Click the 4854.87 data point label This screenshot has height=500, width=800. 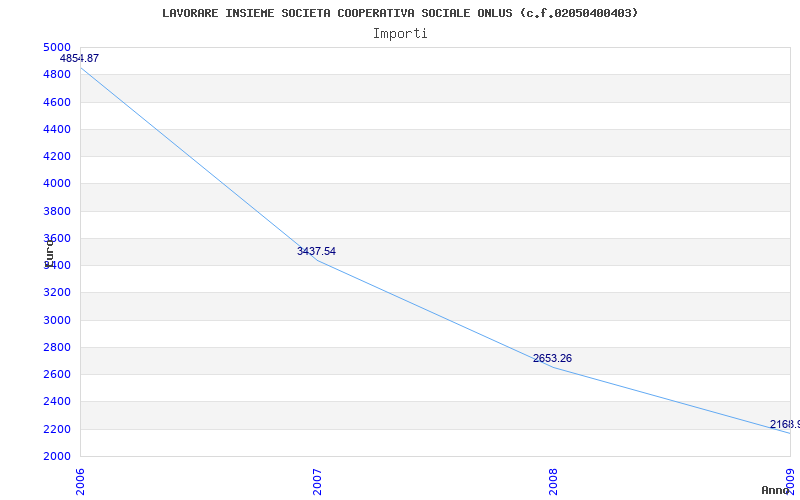click(x=79, y=58)
